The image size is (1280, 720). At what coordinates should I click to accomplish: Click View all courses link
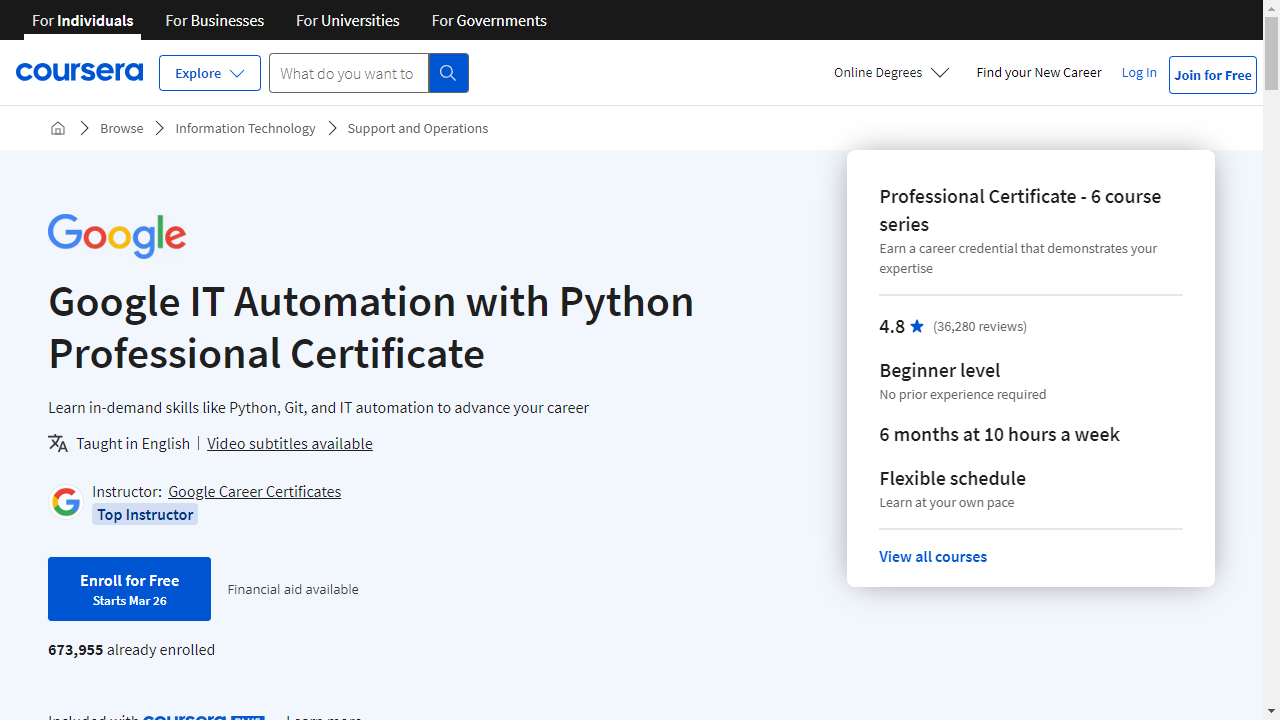(x=933, y=556)
